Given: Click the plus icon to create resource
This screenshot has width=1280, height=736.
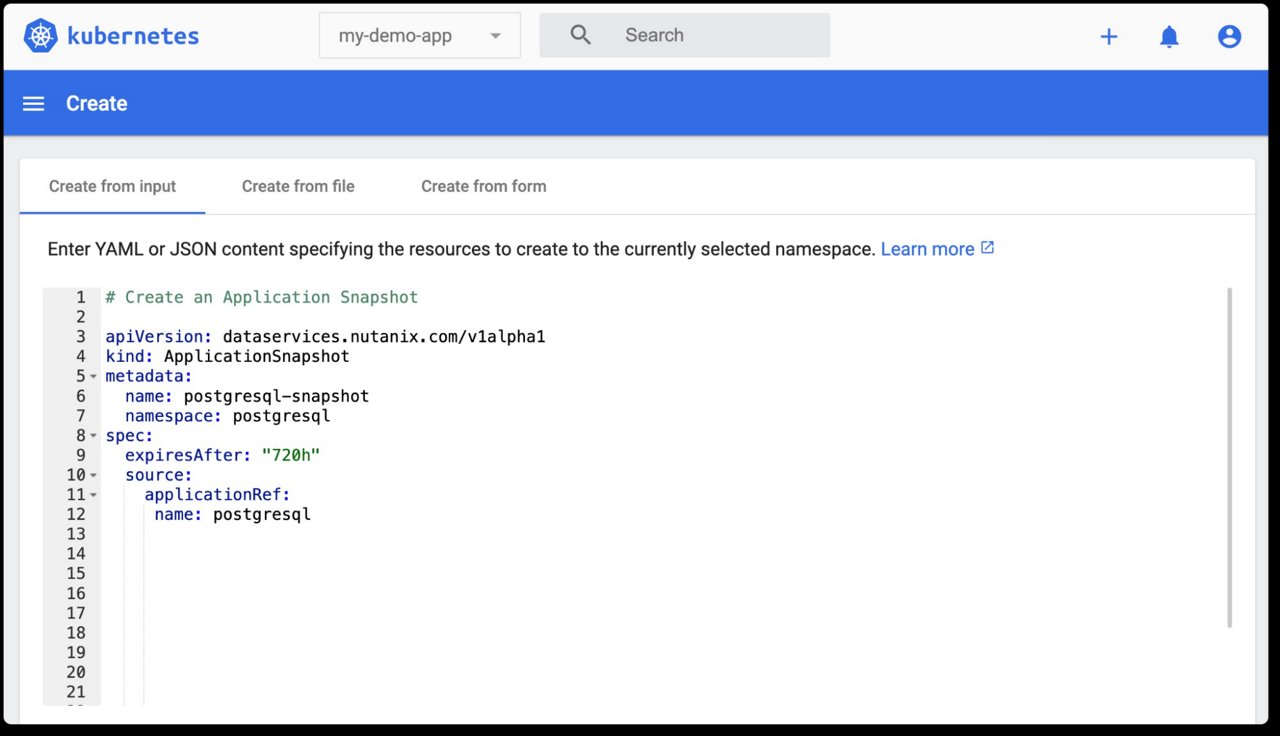Looking at the screenshot, I should point(1108,37).
